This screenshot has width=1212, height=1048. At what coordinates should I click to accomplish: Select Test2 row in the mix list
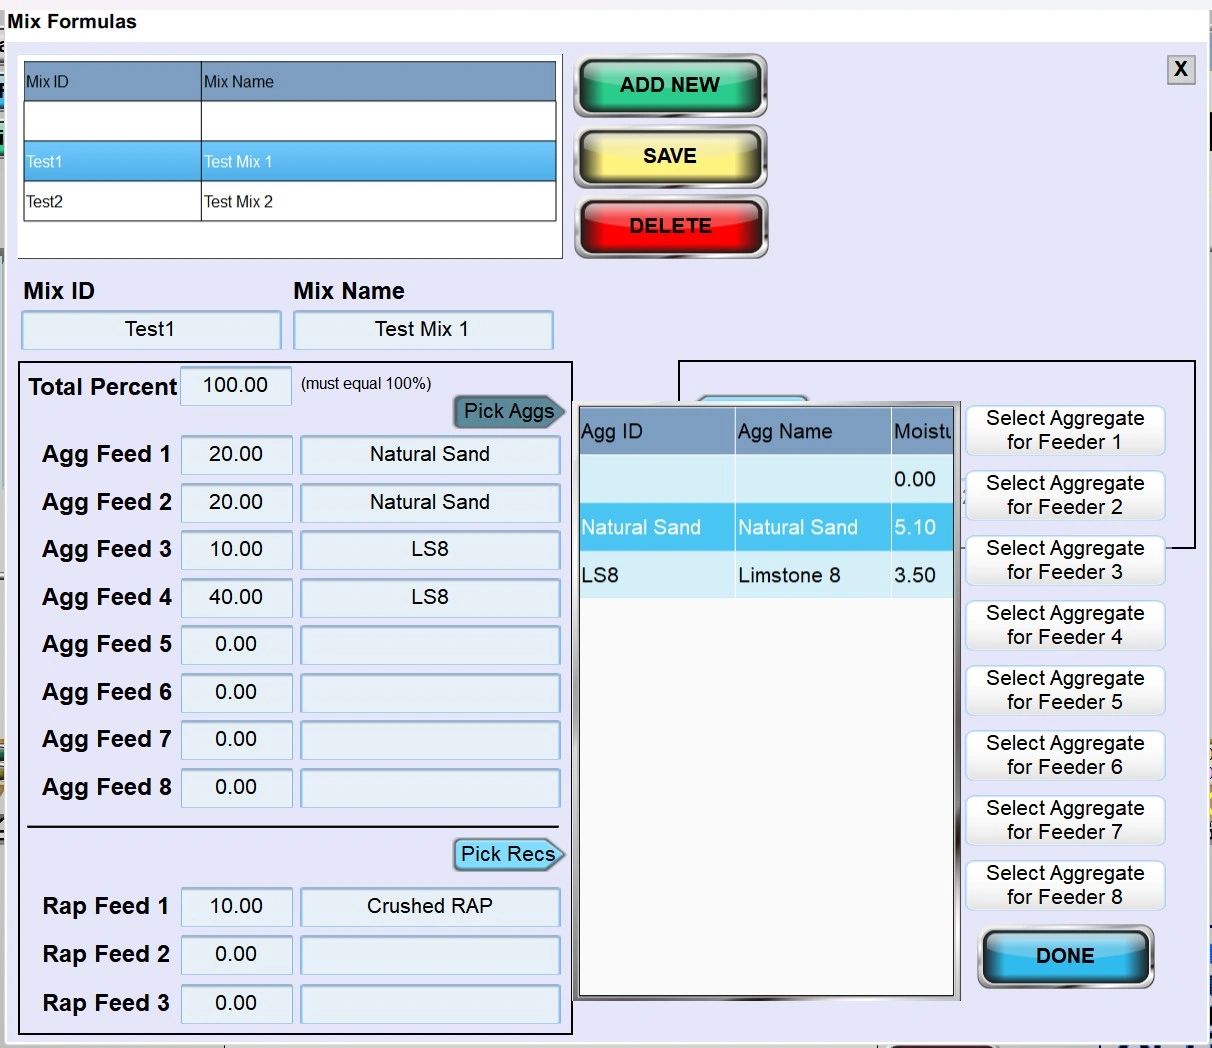(x=289, y=202)
